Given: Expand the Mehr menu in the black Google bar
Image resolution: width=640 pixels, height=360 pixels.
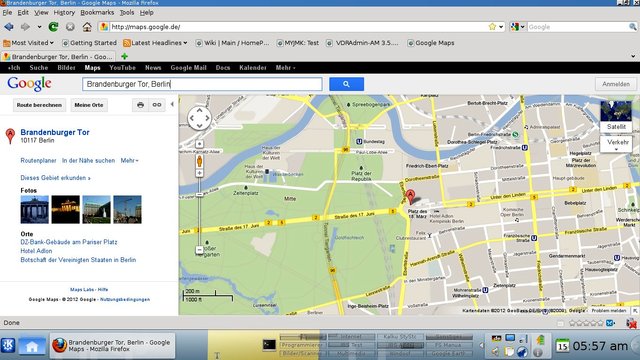Looking at the screenshot, I should tap(285, 68).
